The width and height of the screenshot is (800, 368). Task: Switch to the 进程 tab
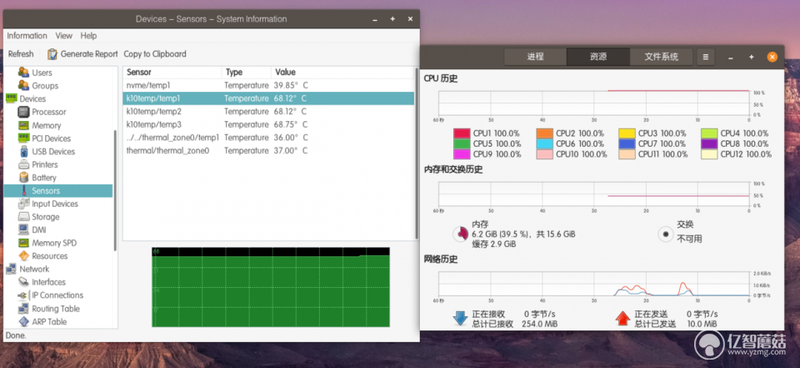click(535, 57)
